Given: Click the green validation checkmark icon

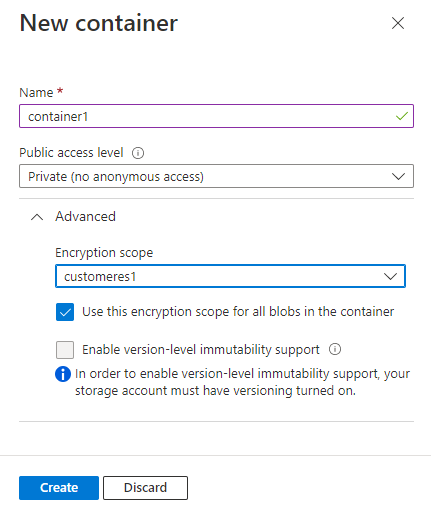Looking at the screenshot, I should [402, 116].
